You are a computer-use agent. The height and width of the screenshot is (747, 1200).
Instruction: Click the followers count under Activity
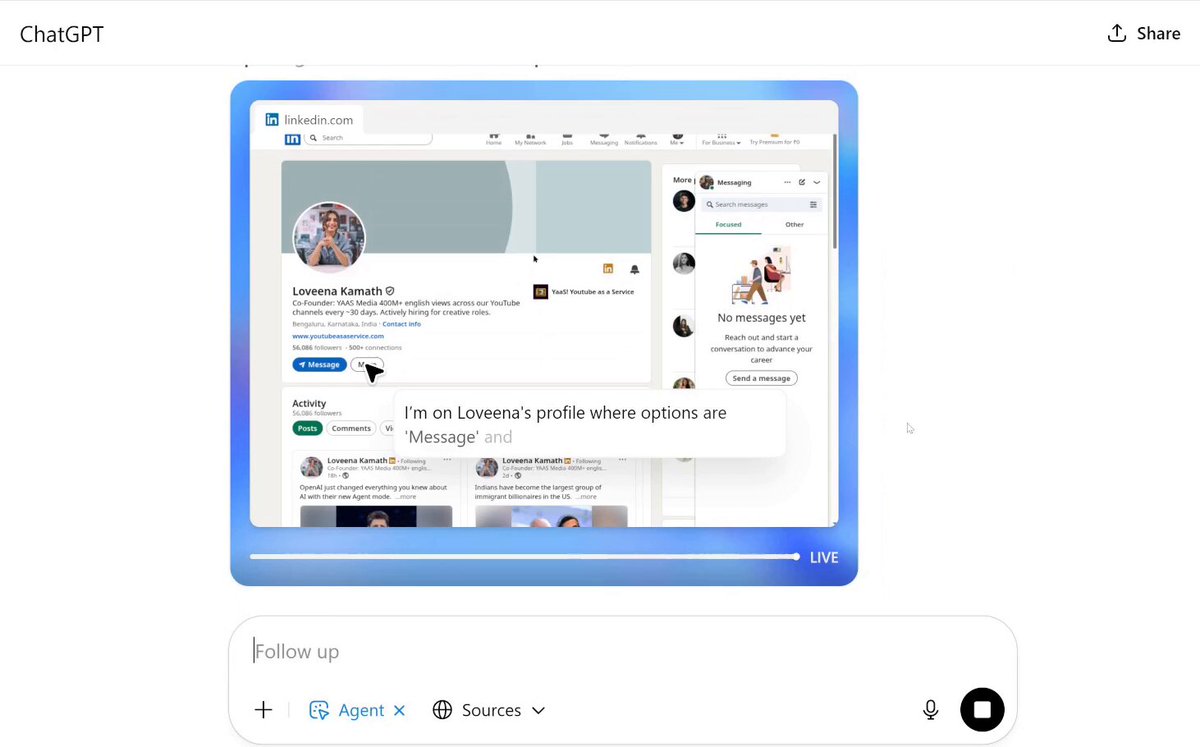point(317,413)
